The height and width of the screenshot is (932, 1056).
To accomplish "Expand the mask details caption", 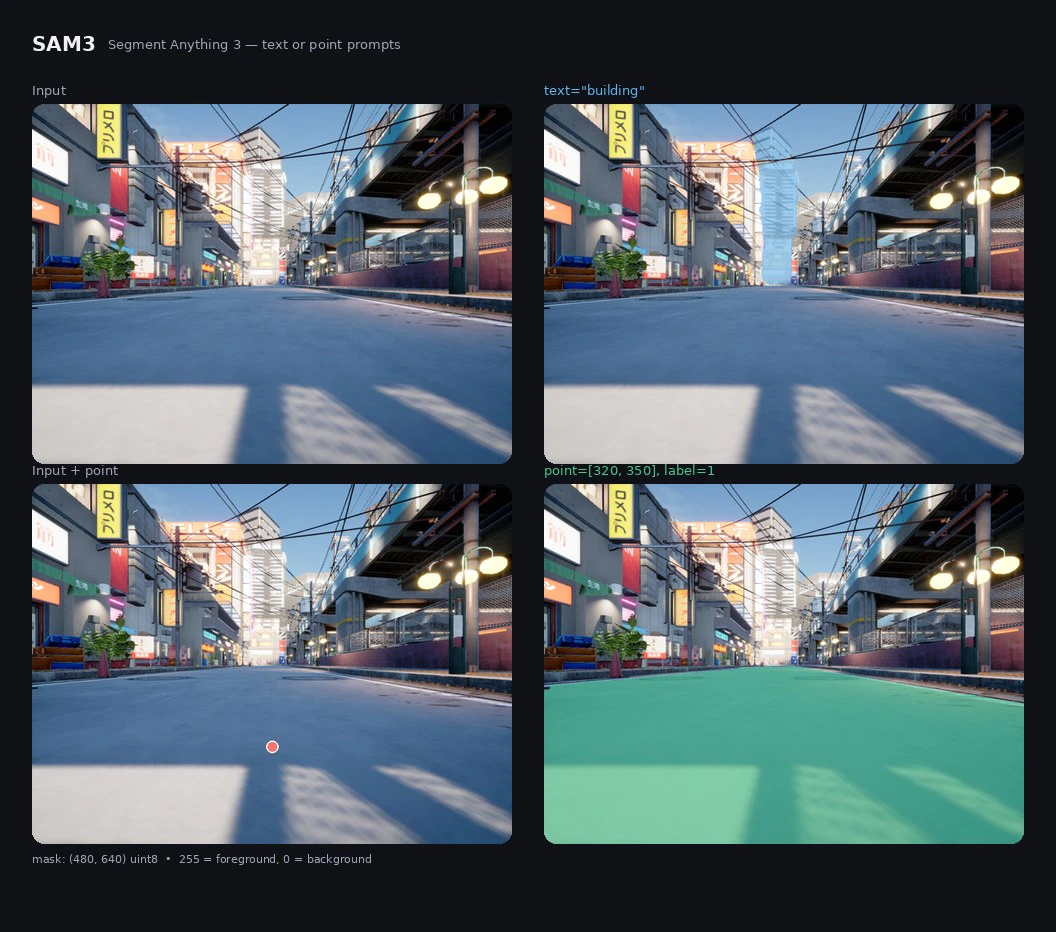I will [202, 859].
